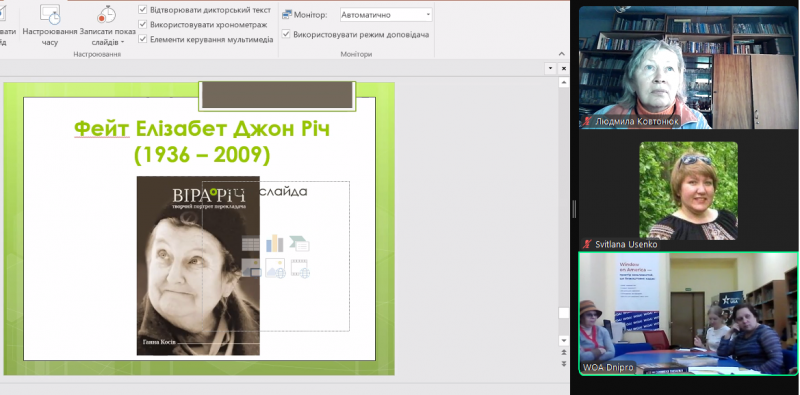Image resolution: width=800 pixels, height=395 pixels.
Task: Open the pane options dropdown arrow
Action: (x=551, y=68)
